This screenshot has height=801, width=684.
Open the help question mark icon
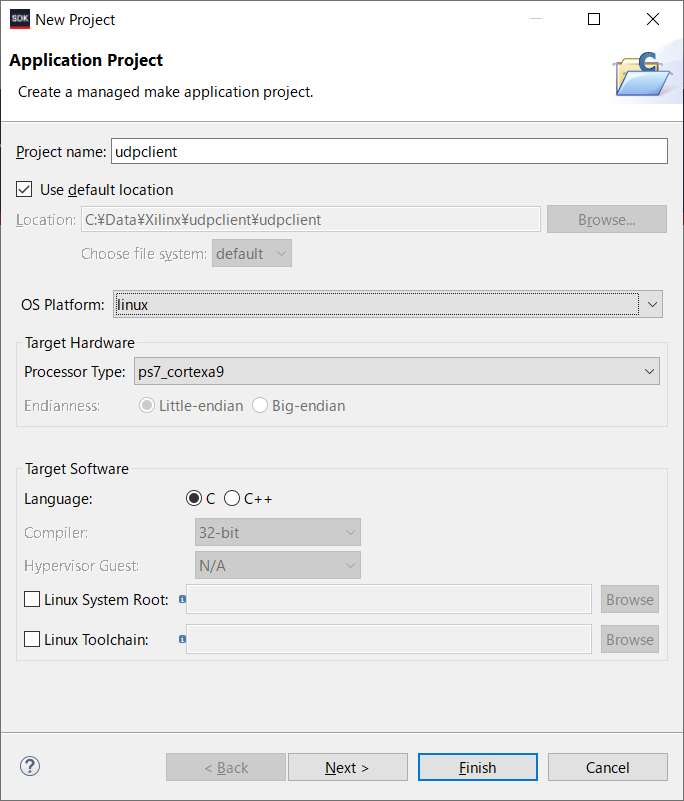click(30, 766)
